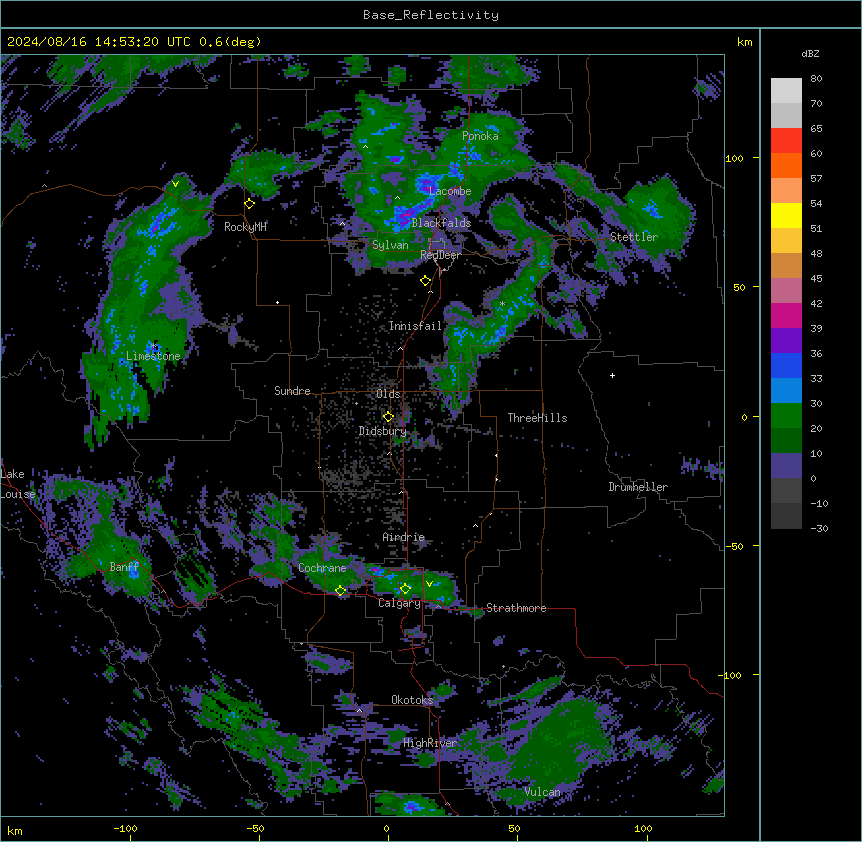Click the Okotoks town label
Image resolution: width=862 pixels, height=842 pixels.
(412, 700)
